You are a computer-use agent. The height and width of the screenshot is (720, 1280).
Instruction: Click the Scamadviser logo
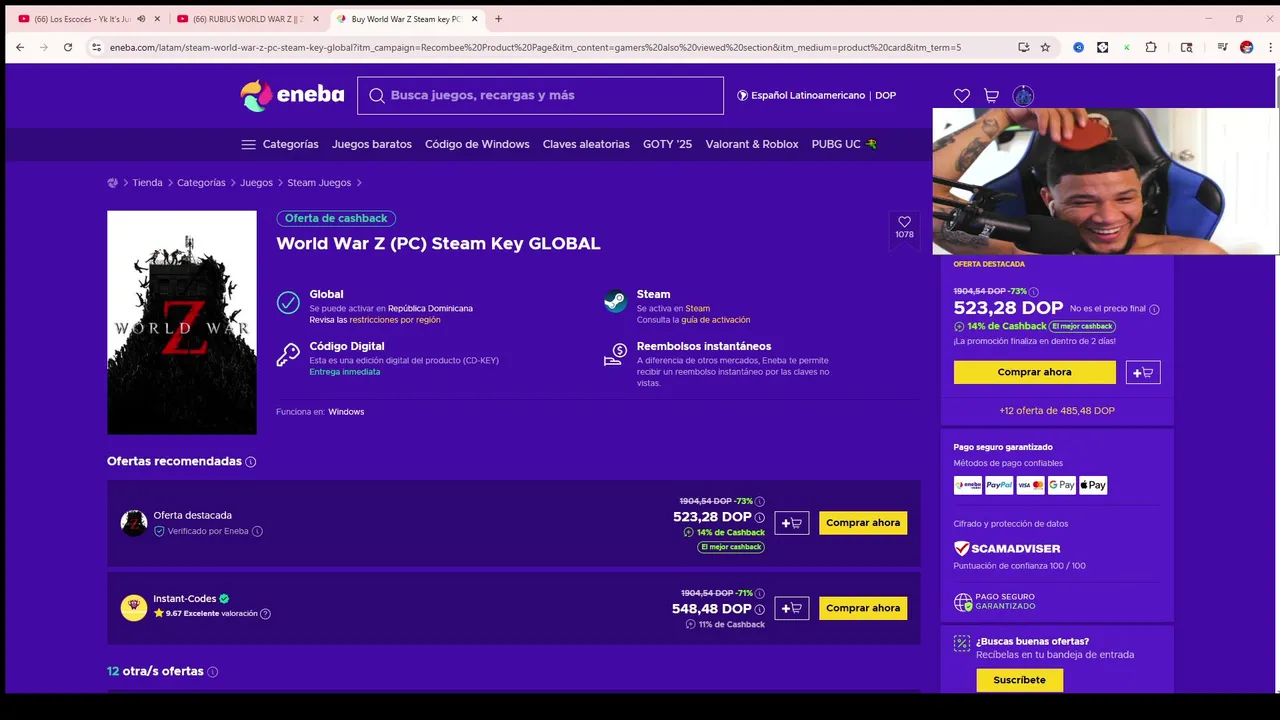pyautogui.click(x=1007, y=549)
